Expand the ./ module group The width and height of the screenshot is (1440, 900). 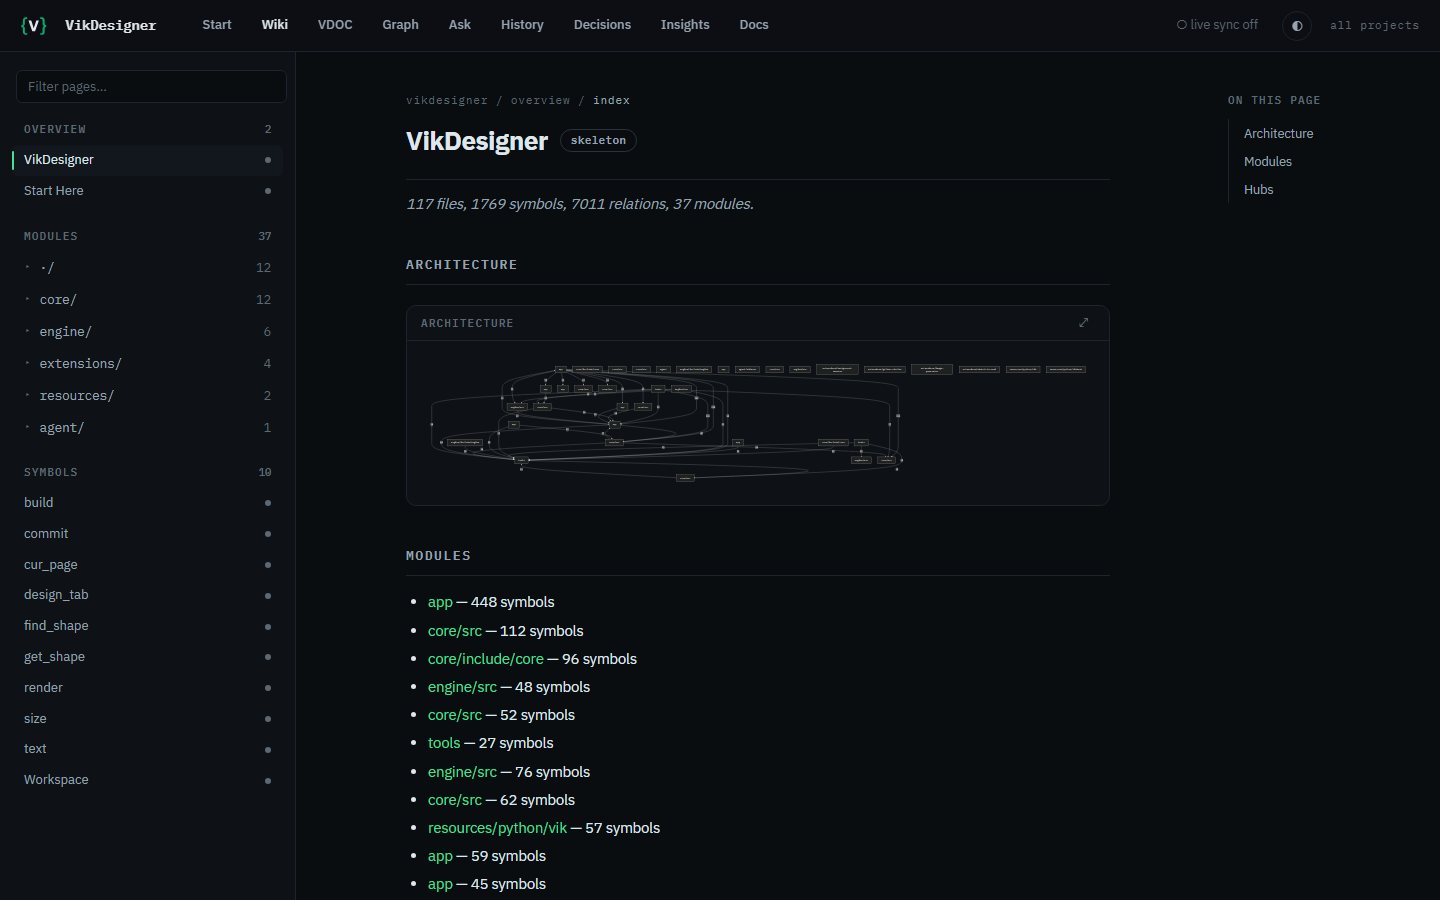147,267
